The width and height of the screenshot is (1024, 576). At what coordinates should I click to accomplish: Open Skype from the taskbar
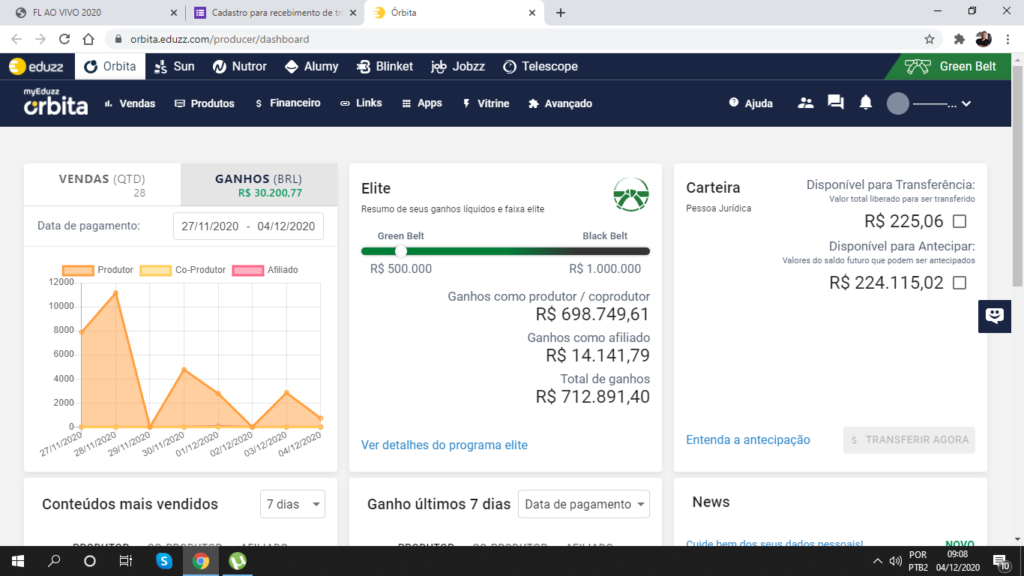pos(164,561)
